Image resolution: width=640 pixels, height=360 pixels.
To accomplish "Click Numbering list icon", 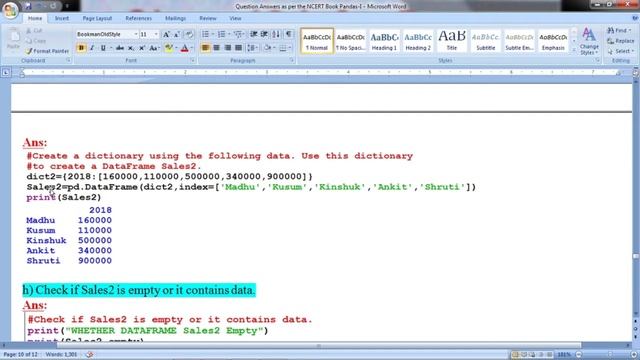I will [221, 34].
